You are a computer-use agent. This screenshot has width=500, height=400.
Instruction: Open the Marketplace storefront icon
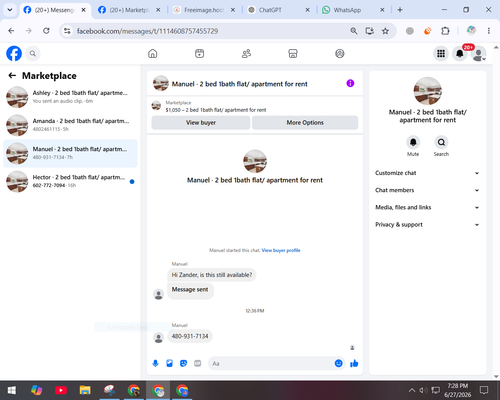293,54
